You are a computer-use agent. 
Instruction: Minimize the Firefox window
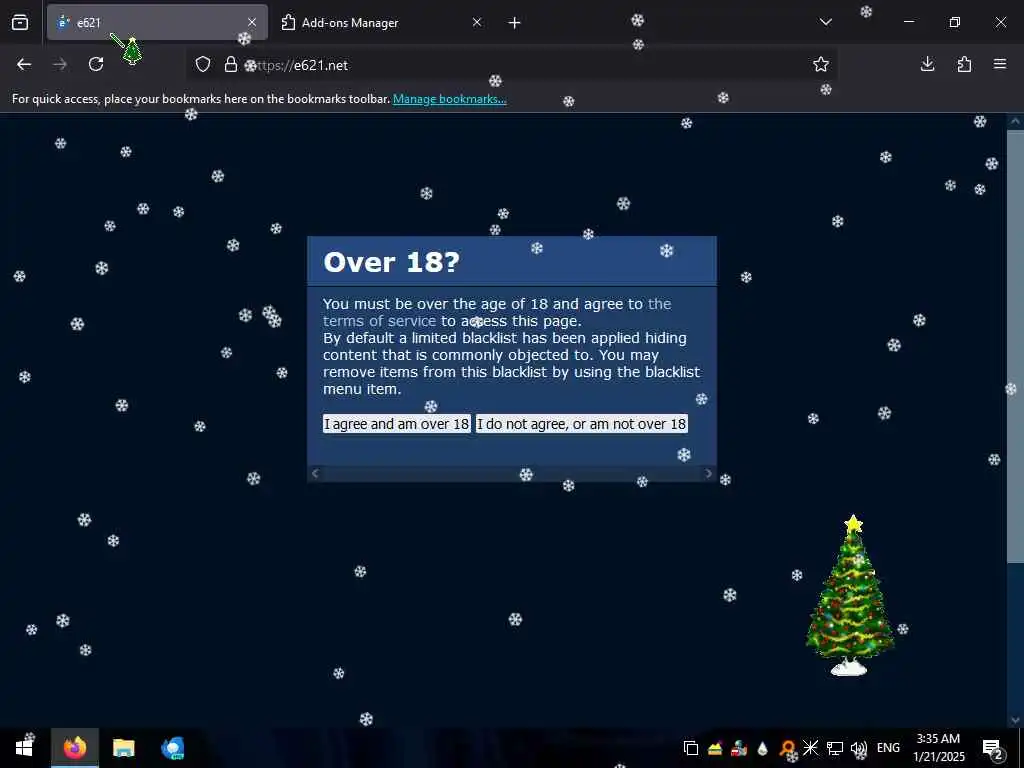pos(909,22)
